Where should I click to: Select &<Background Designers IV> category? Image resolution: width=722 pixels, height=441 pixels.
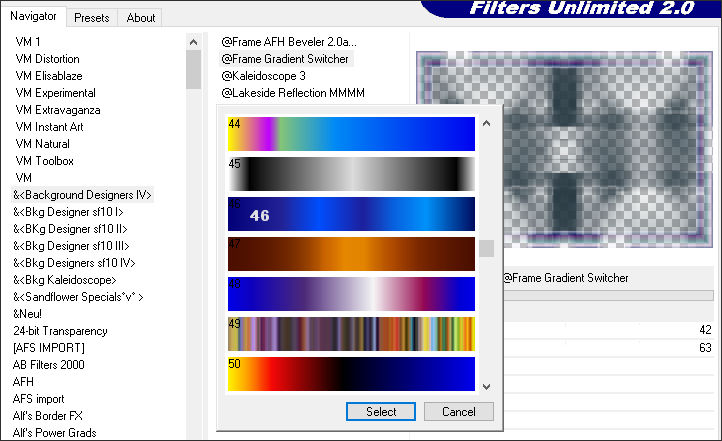(82, 195)
